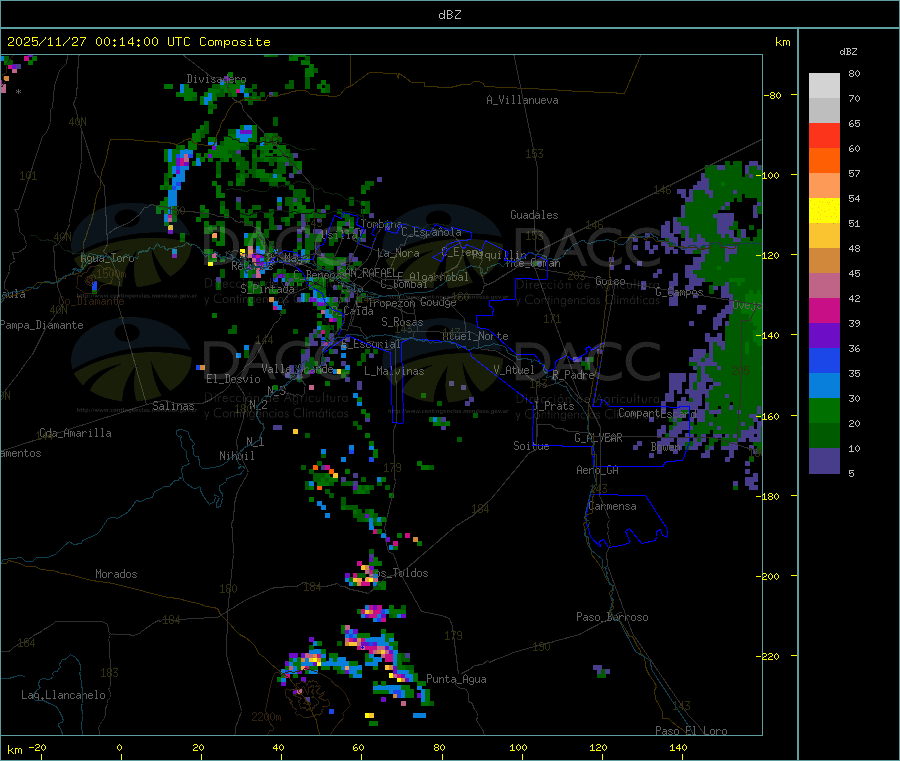This screenshot has width=900, height=761.
Task: Click the S_Rosas location label
Action: coord(402,322)
